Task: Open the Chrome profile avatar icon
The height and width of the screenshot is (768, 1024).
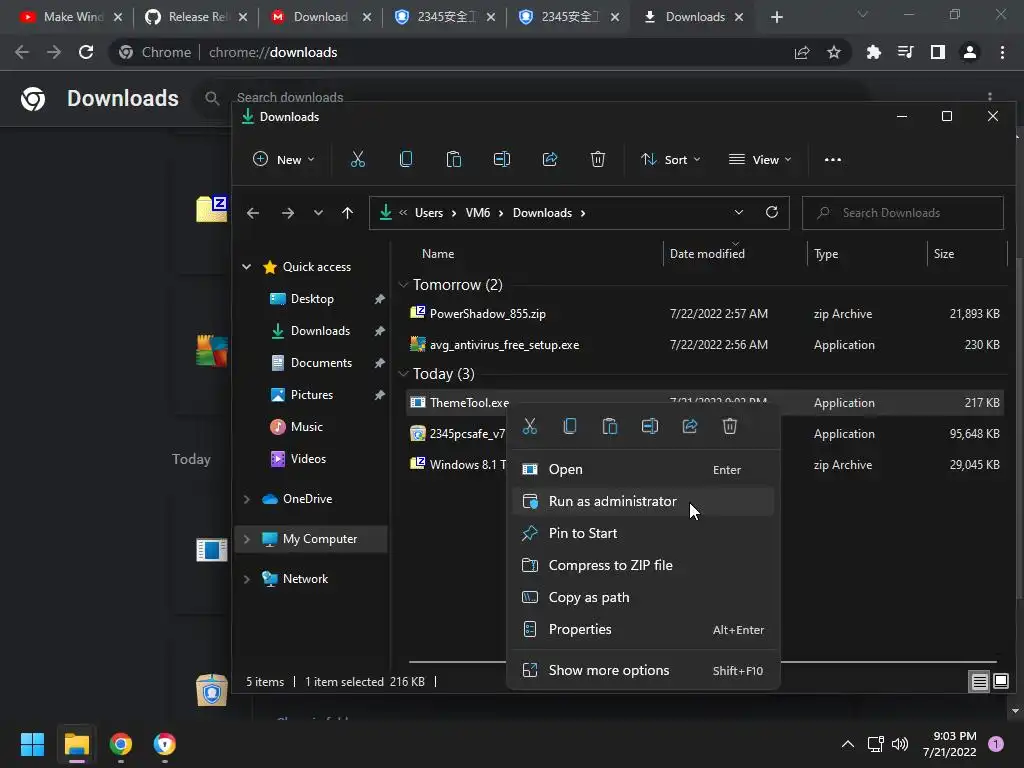Action: (970, 52)
